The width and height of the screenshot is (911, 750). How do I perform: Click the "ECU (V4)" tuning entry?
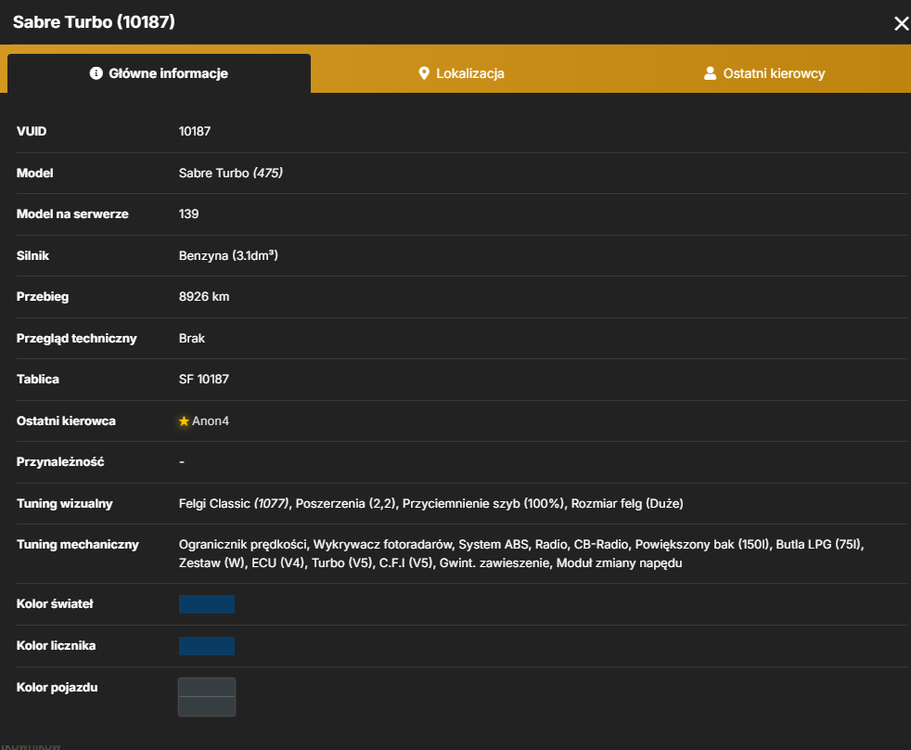[278, 563]
